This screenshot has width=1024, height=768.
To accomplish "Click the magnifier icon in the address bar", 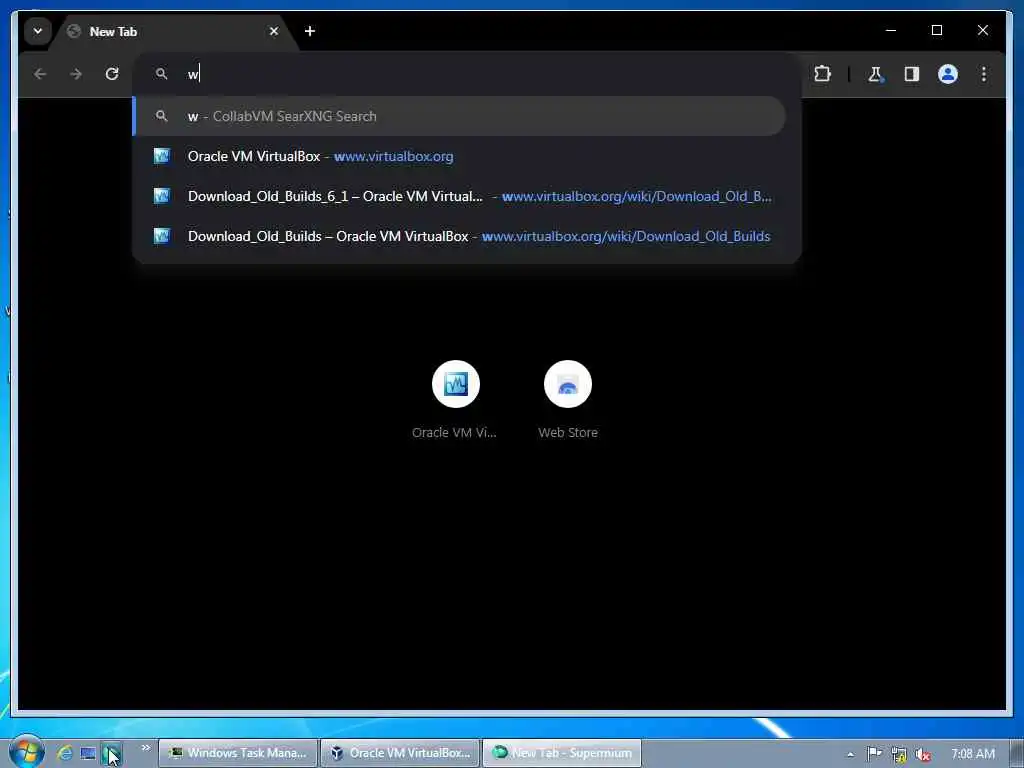I will click(161, 74).
